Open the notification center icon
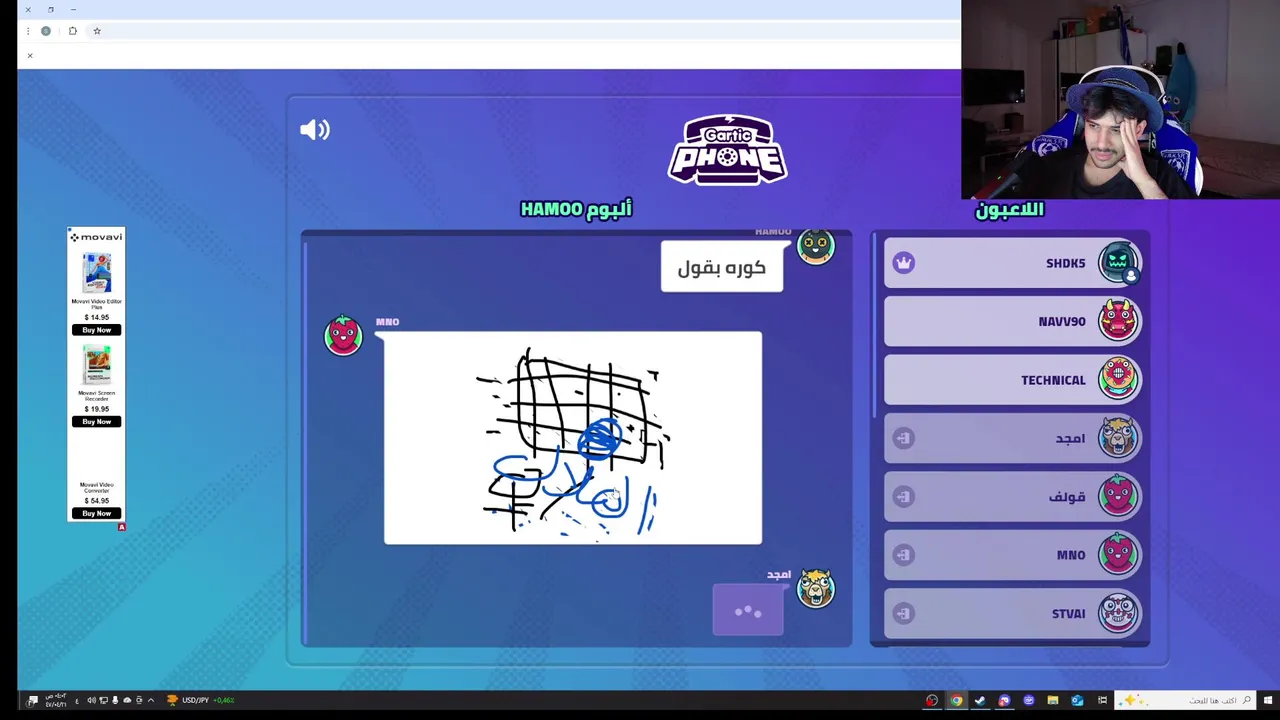 click(x=32, y=701)
